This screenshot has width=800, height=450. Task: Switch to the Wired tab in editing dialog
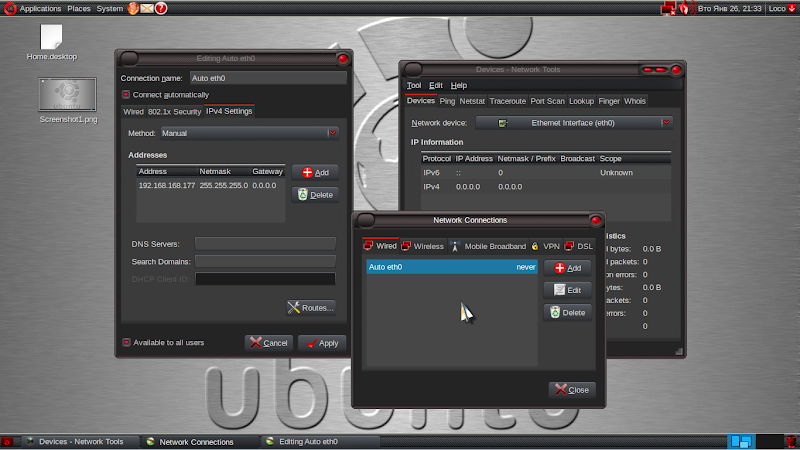point(133,111)
